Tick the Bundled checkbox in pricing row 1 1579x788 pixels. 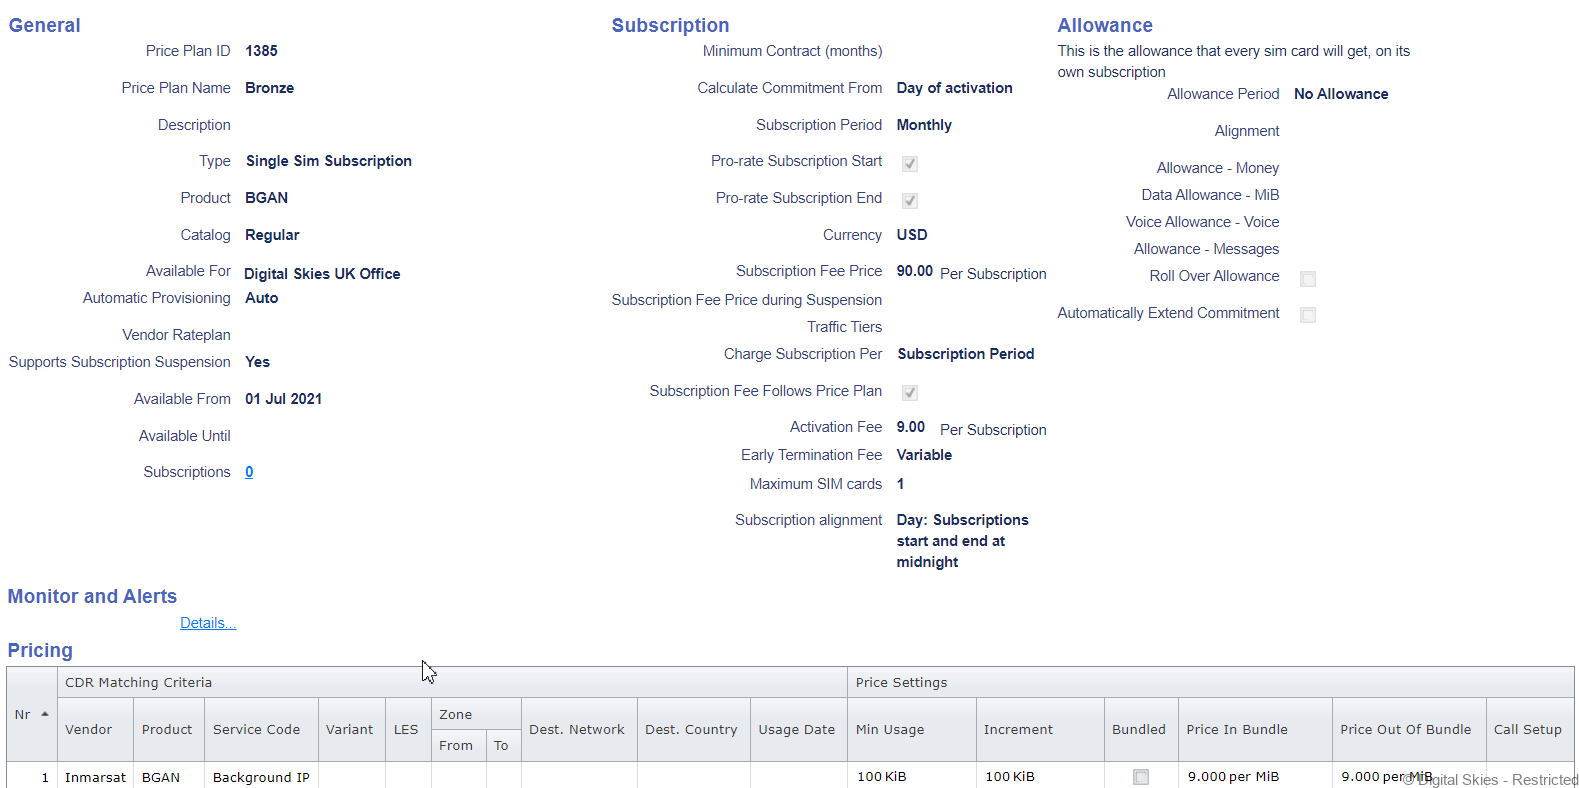1140,777
